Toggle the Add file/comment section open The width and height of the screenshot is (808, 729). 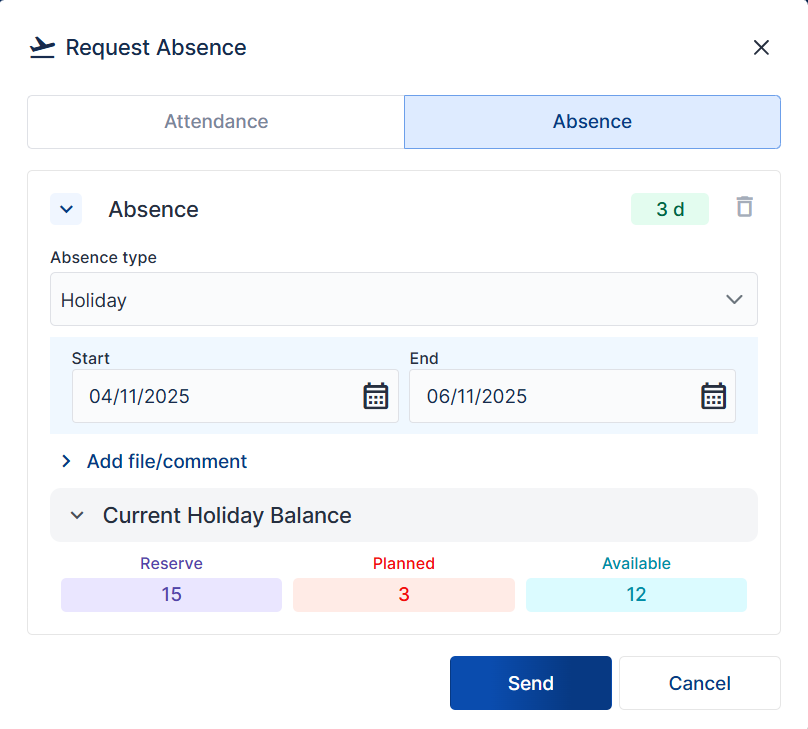coord(166,461)
